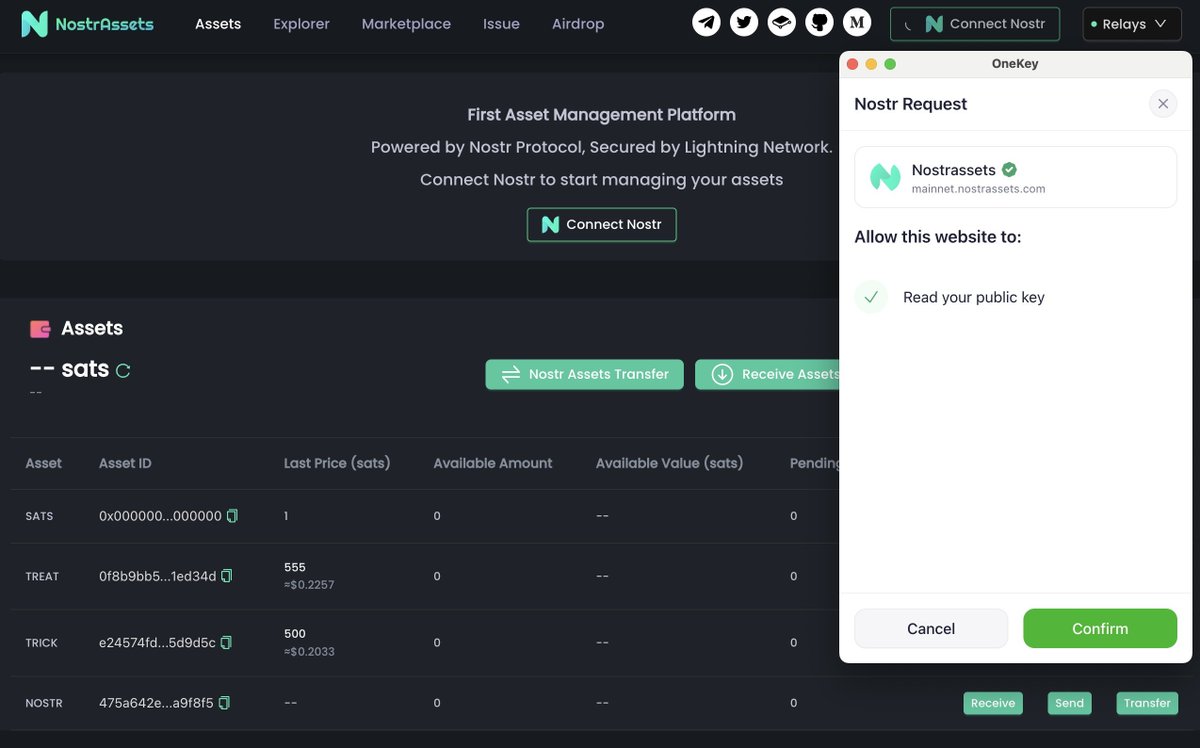Click the TREAT last price 555

pyautogui.click(x=295, y=567)
